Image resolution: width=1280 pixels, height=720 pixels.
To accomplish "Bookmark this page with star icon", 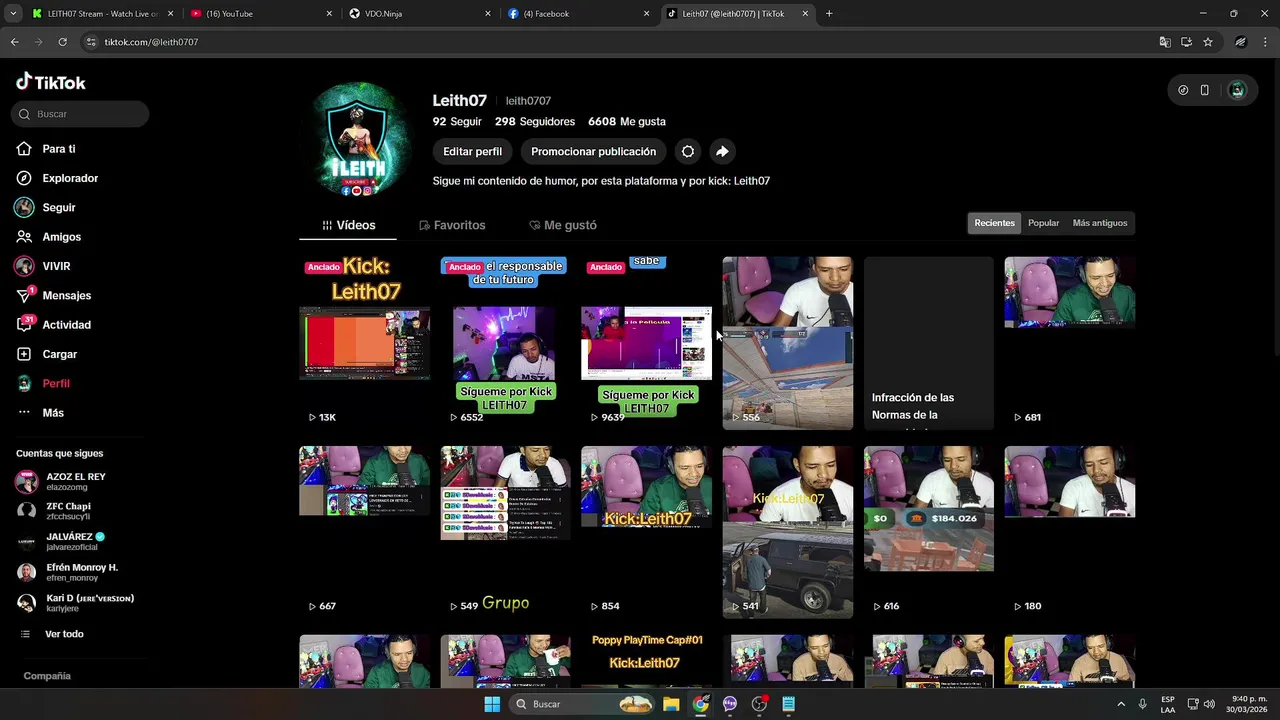I will pyautogui.click(x=1208, y=42).
